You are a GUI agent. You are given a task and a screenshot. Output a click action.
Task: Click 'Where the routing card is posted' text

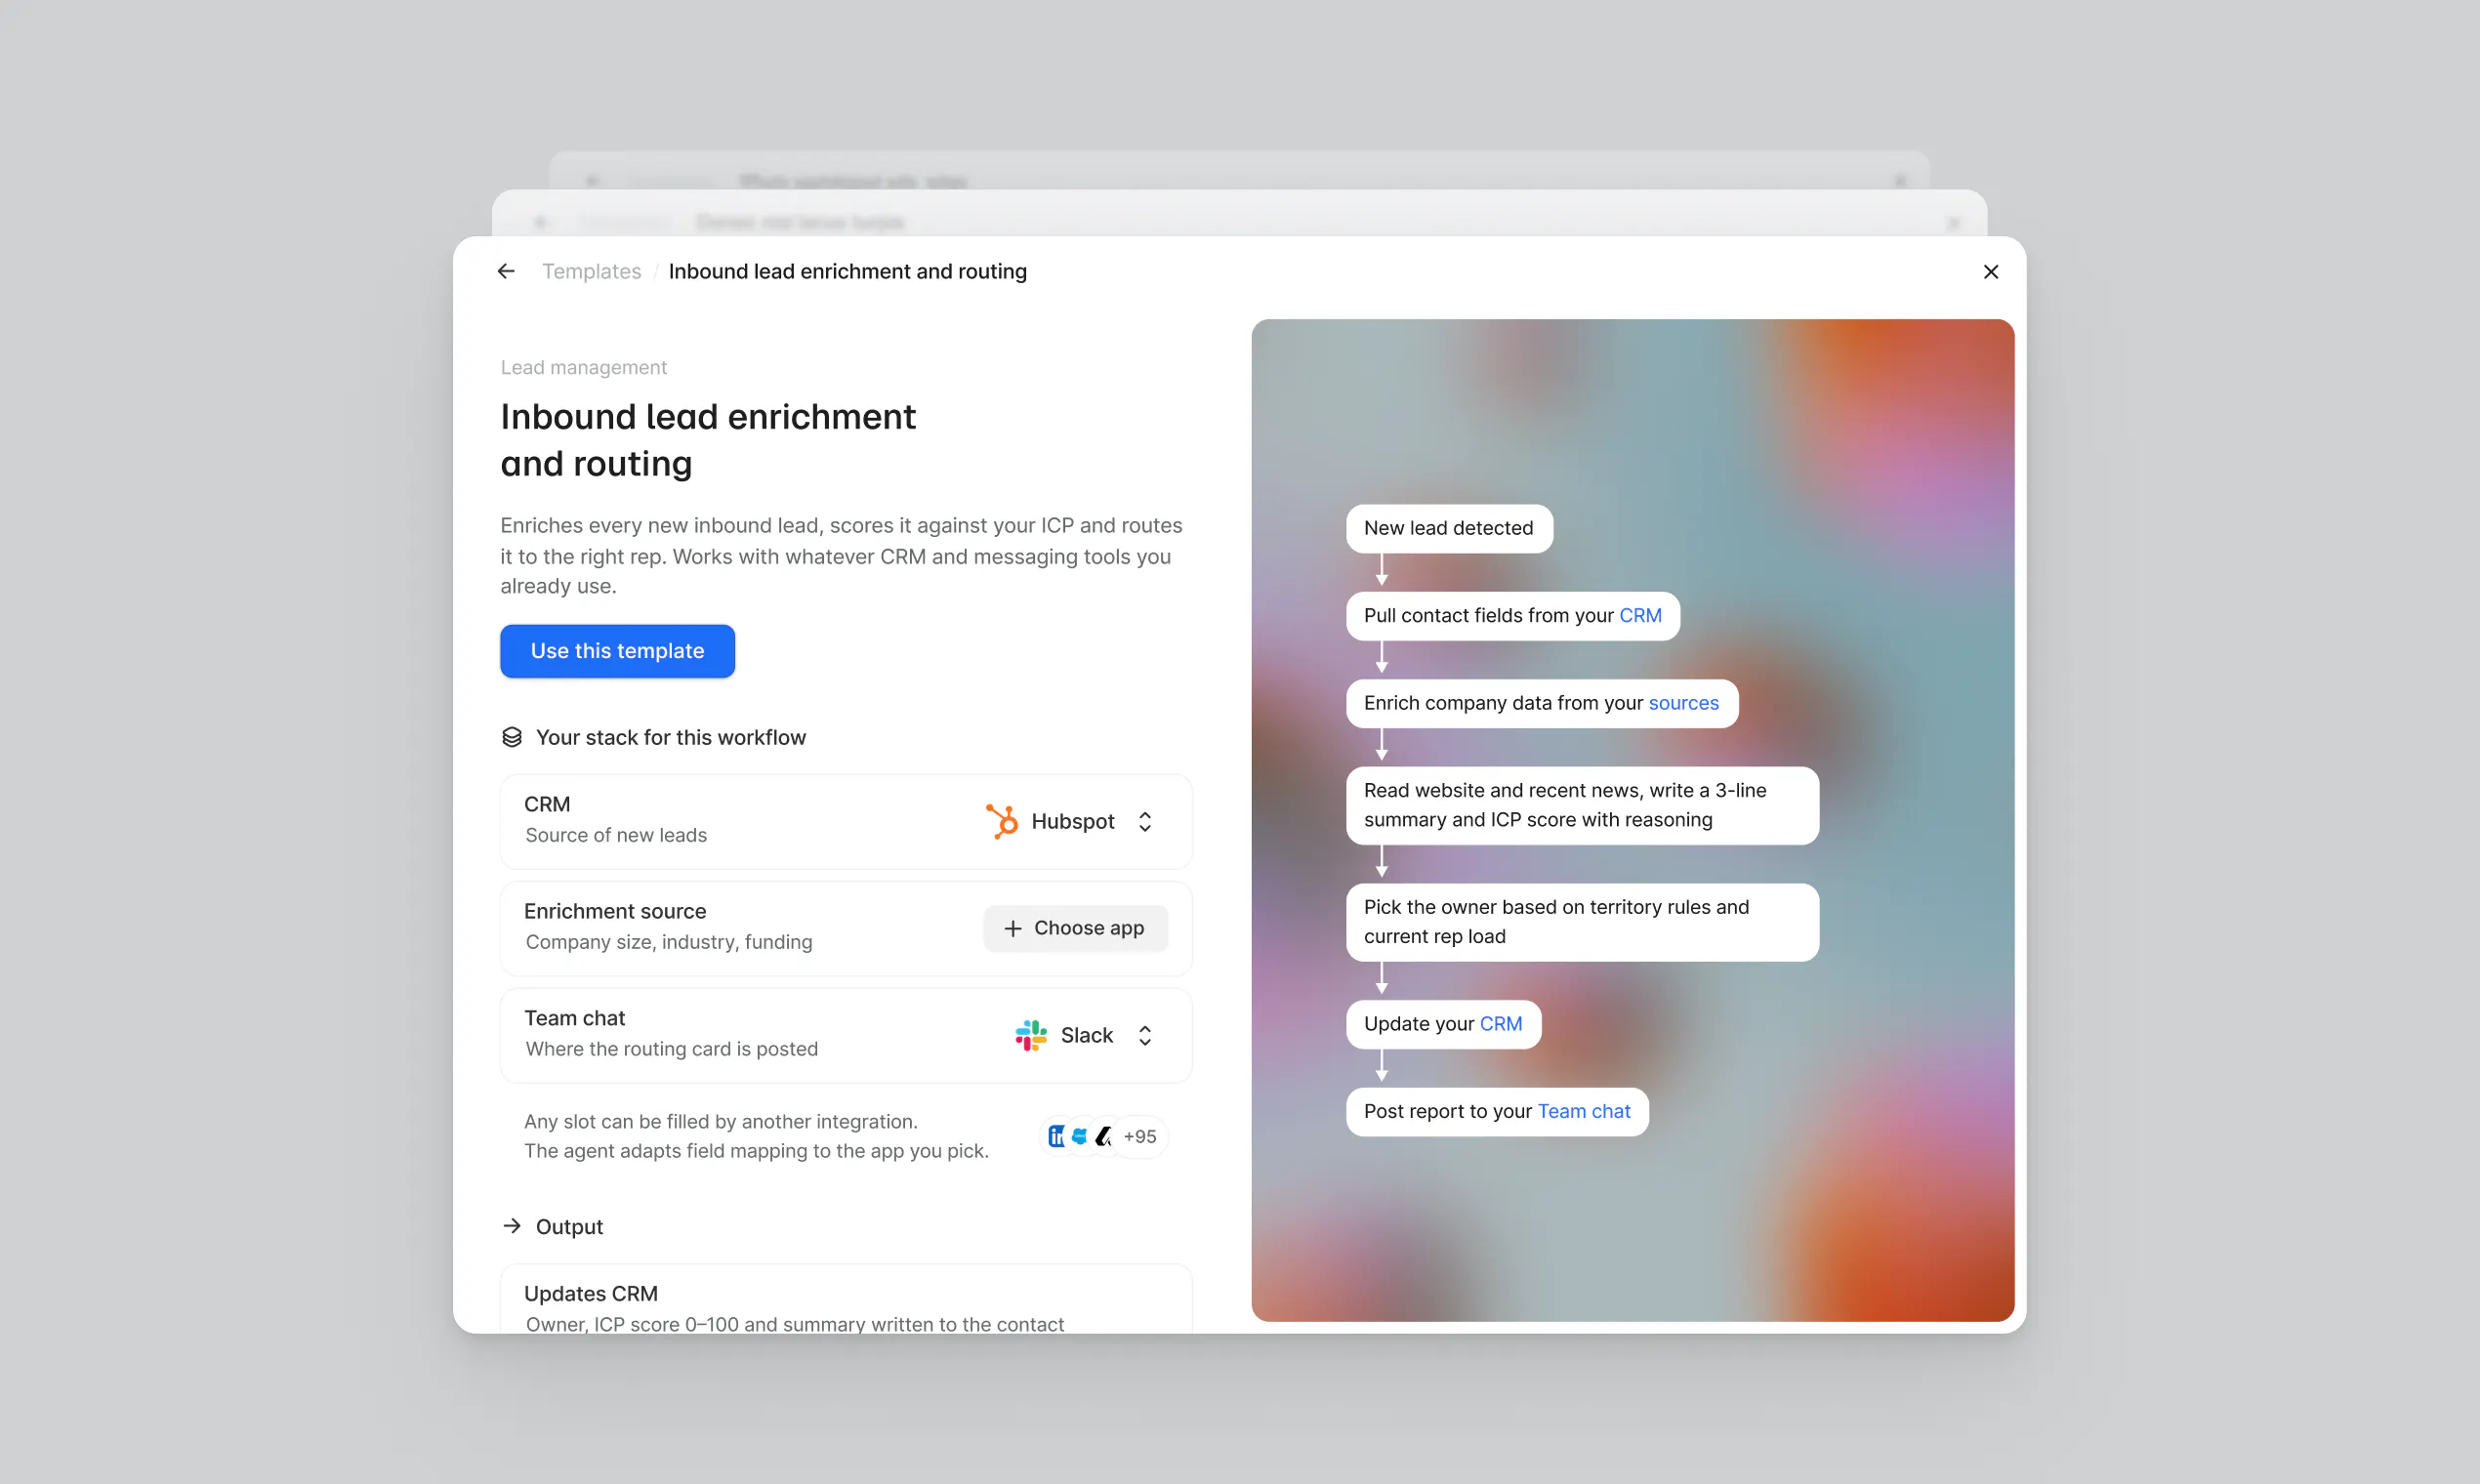pos(671,1048)
